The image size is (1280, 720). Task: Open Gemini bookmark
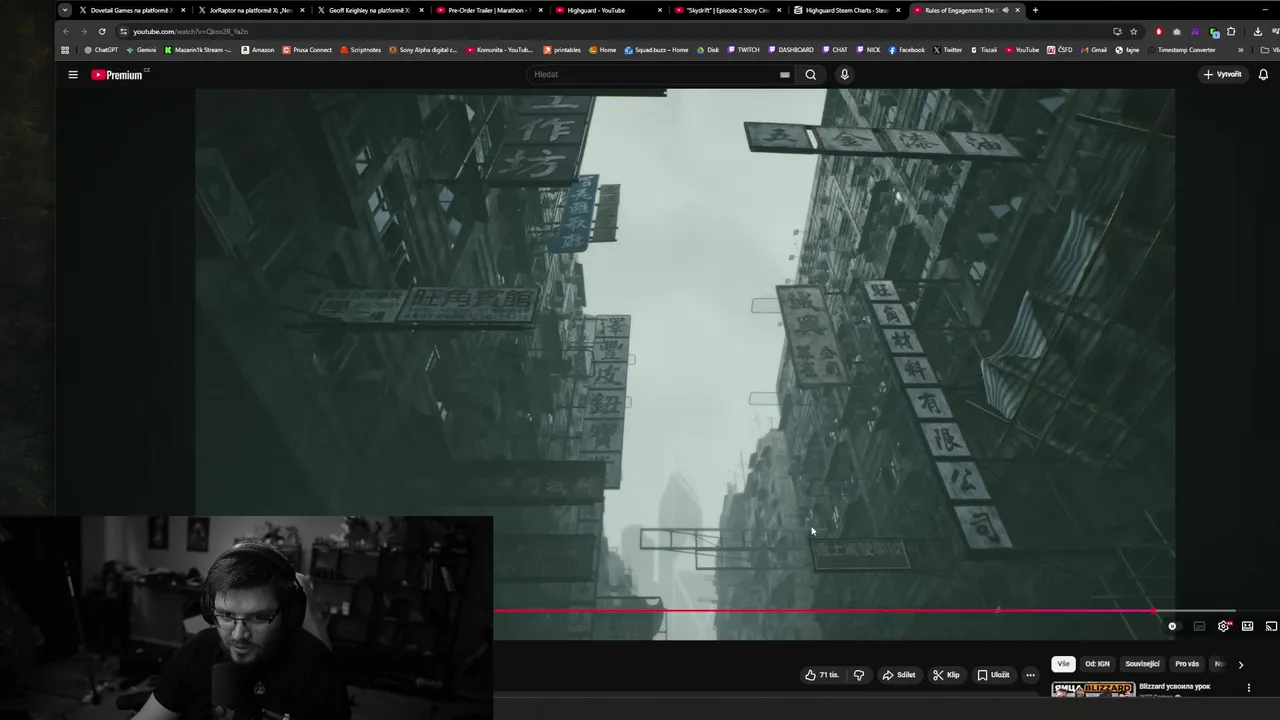tap(141, 50)
